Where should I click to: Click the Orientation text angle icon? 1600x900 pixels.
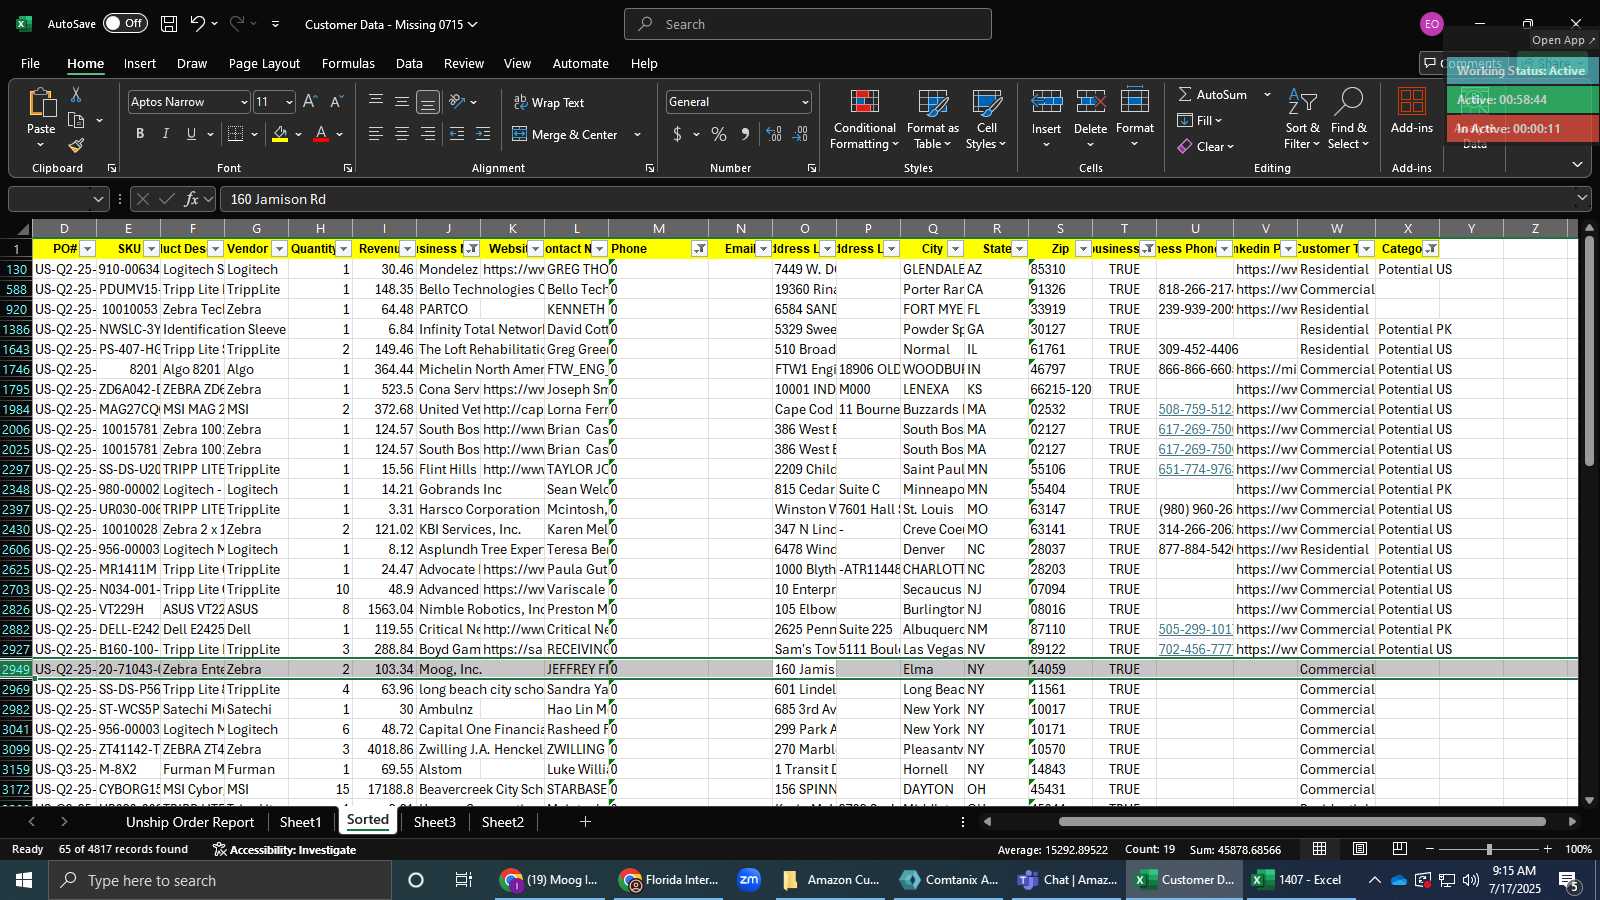[457, 102]
